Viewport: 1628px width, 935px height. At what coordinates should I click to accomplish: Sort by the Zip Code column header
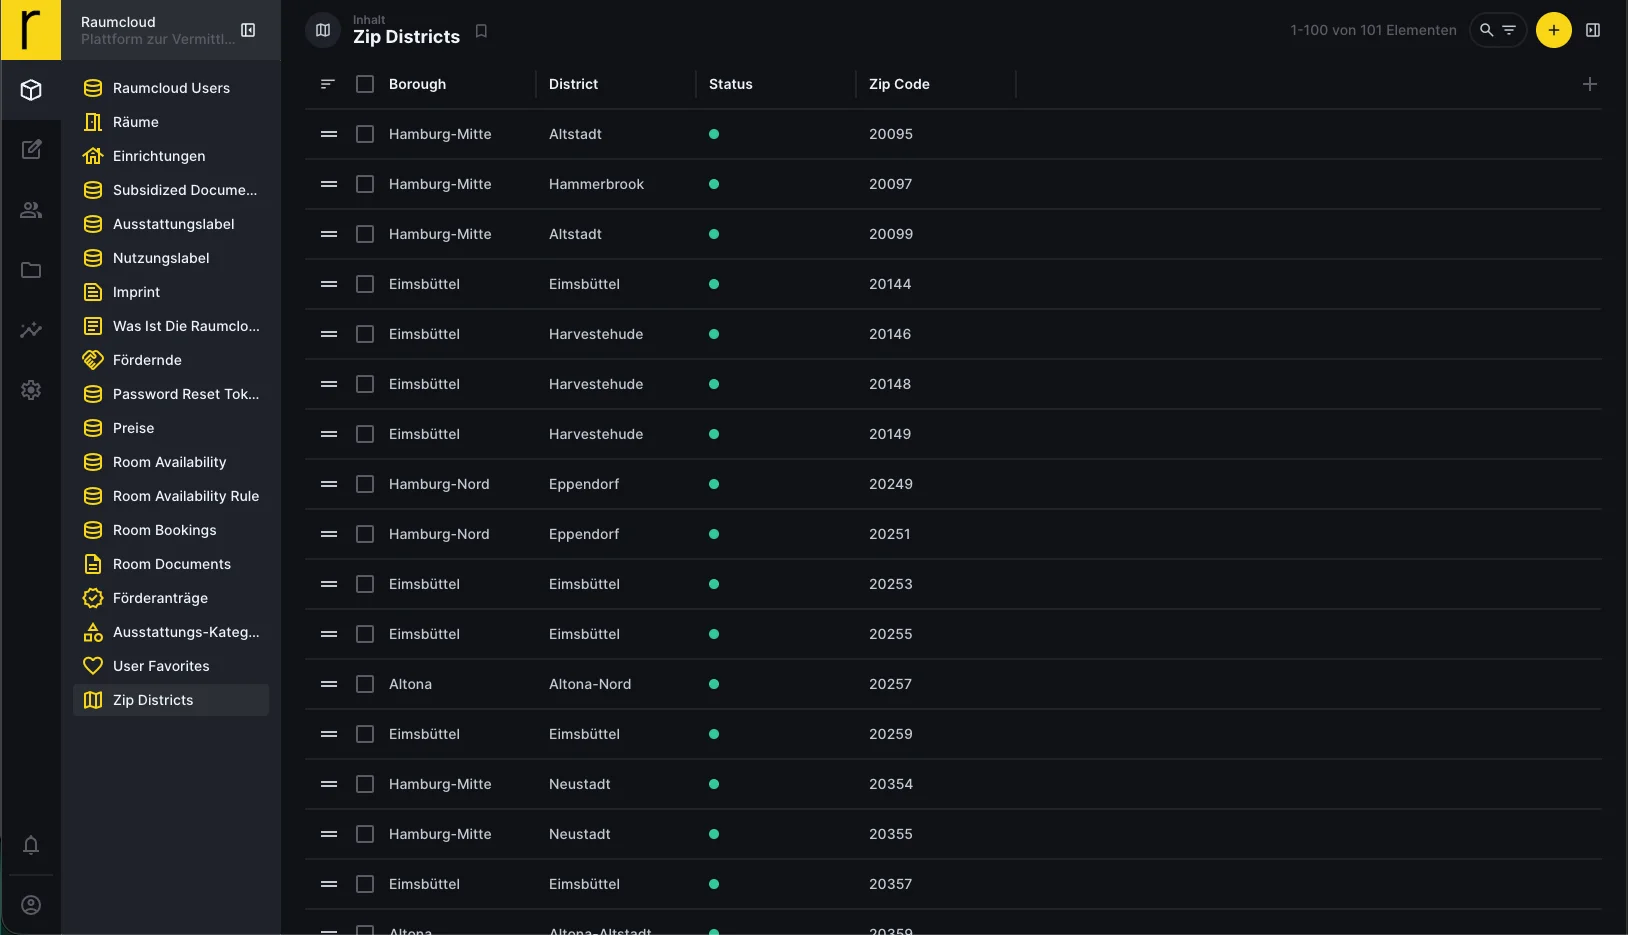899,84
